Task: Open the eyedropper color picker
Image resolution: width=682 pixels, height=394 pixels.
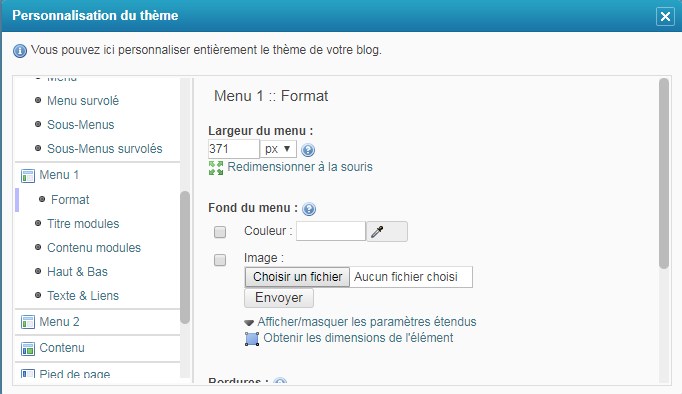Action: (x=387, y=231)
